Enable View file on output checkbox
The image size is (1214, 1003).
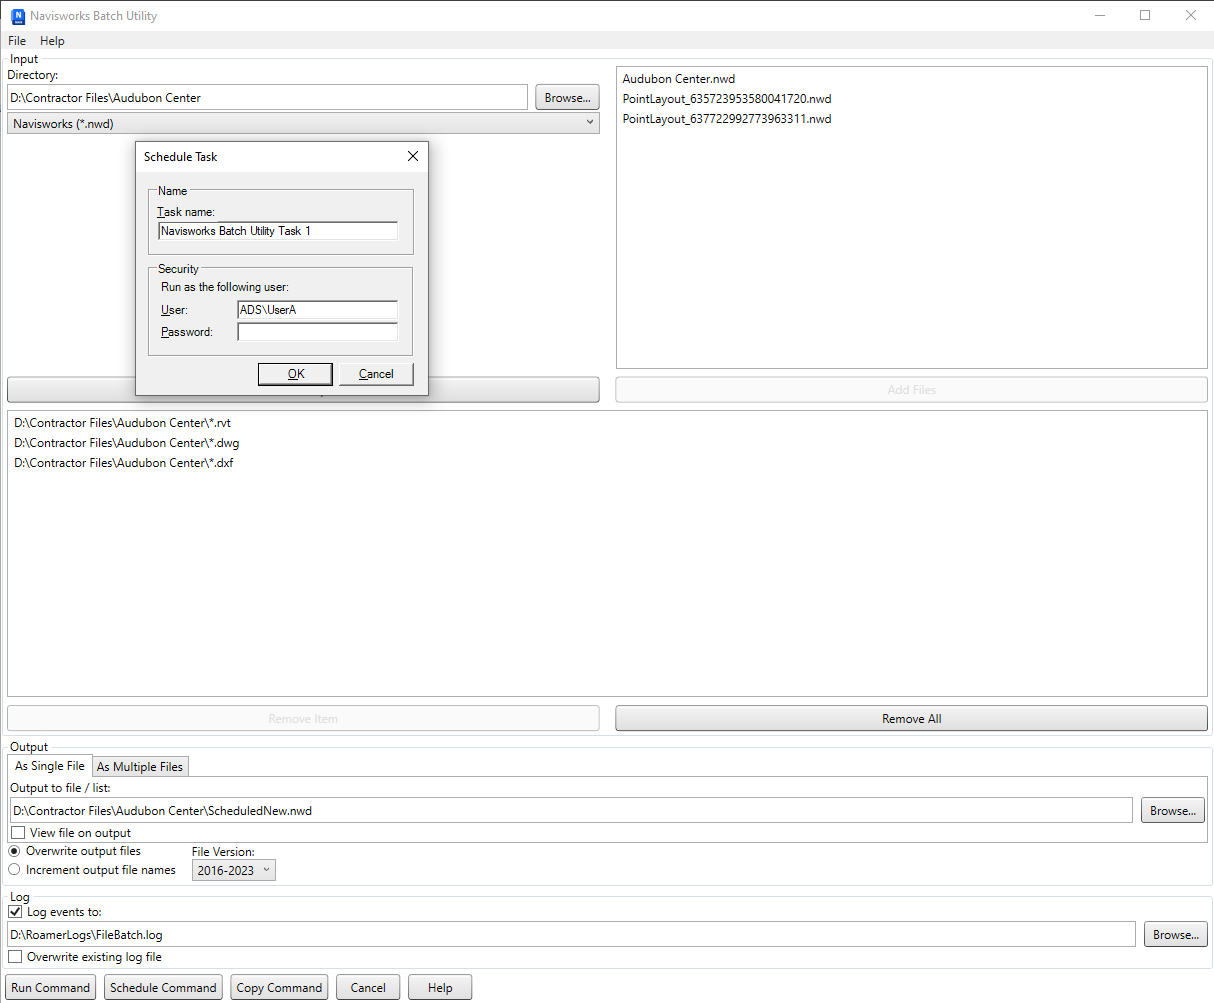point(18,832)
